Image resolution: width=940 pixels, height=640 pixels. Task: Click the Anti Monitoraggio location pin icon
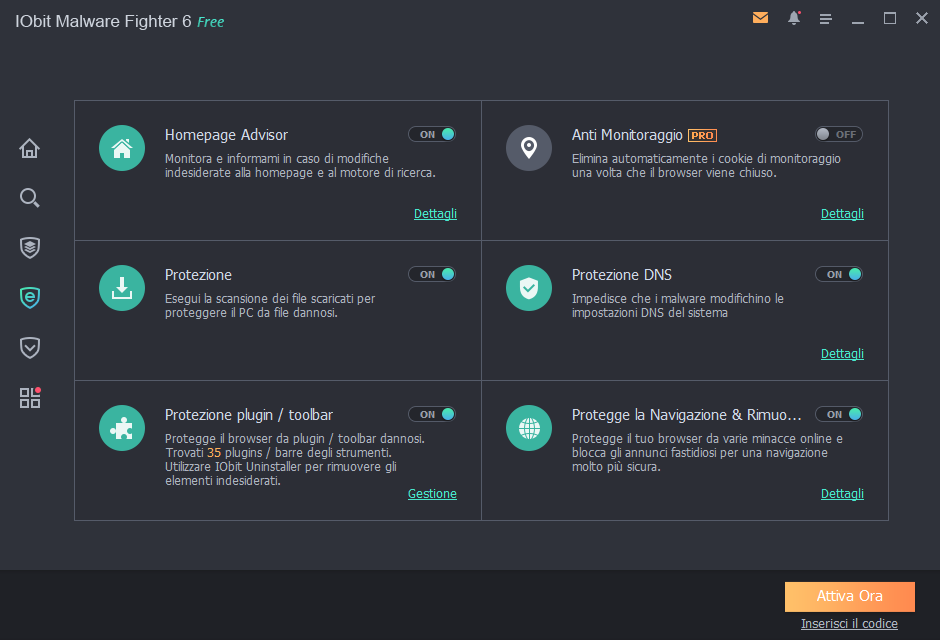529,148
